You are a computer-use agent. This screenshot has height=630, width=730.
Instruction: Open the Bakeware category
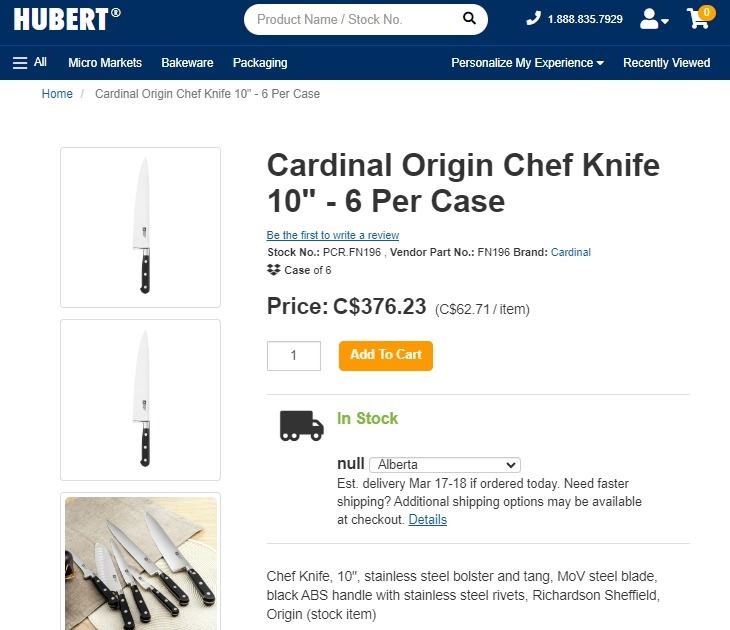[187, 62]
